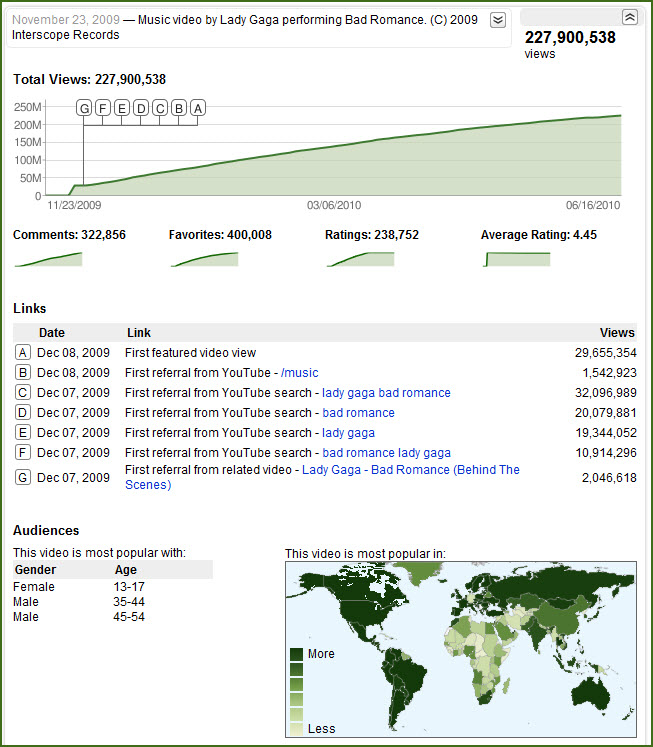Click the 32,096,989 views value

pyautogui.click(x=605, y=393)
